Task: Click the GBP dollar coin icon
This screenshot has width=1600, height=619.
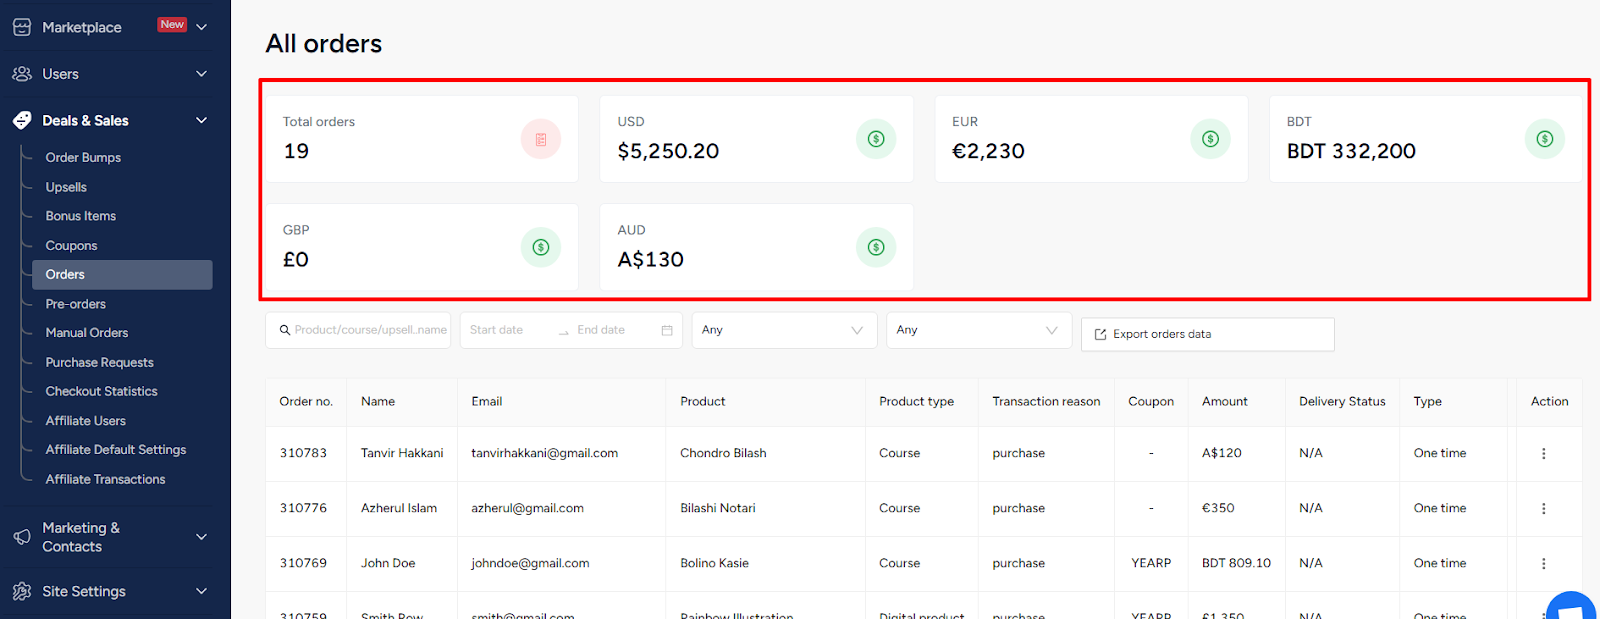Action: click(541, 247)
